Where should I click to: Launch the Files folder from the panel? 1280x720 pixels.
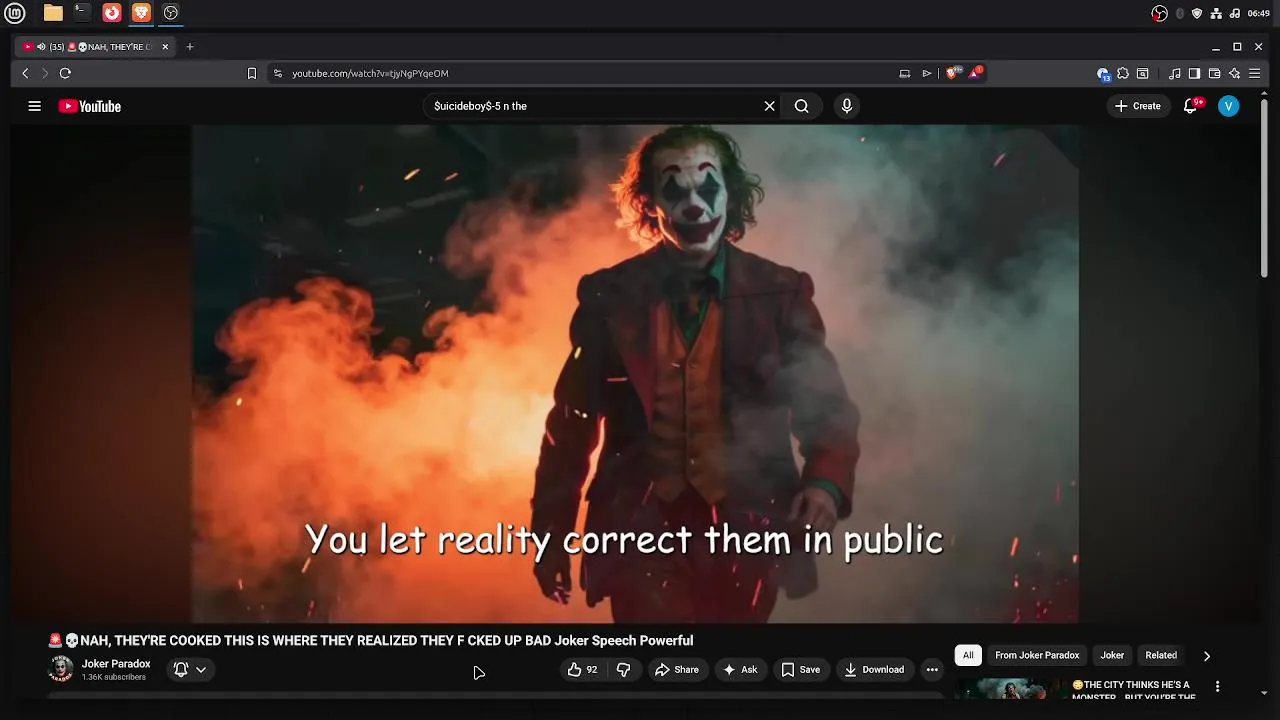(53, 13)
